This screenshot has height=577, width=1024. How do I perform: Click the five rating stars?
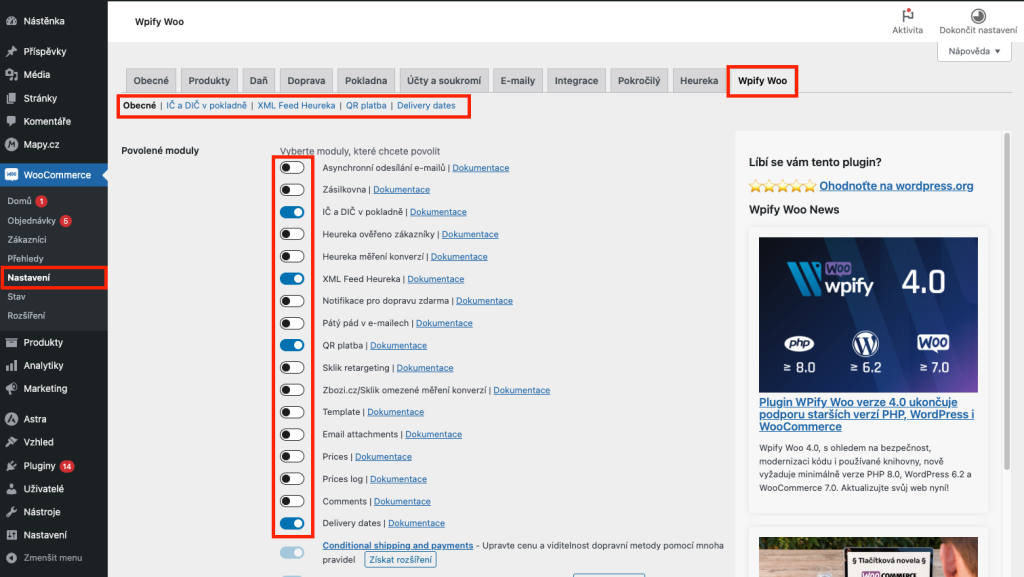(782, 186)
